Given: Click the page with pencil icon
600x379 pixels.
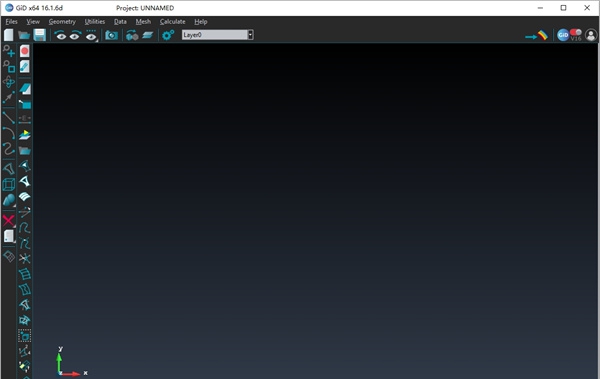Looking at the screenshot, I should click(x=24, y=66).
